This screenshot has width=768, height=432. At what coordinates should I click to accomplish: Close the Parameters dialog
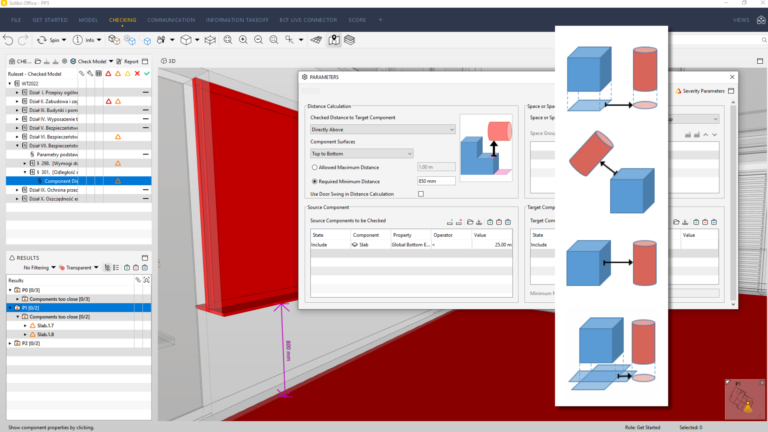point(732,77)
